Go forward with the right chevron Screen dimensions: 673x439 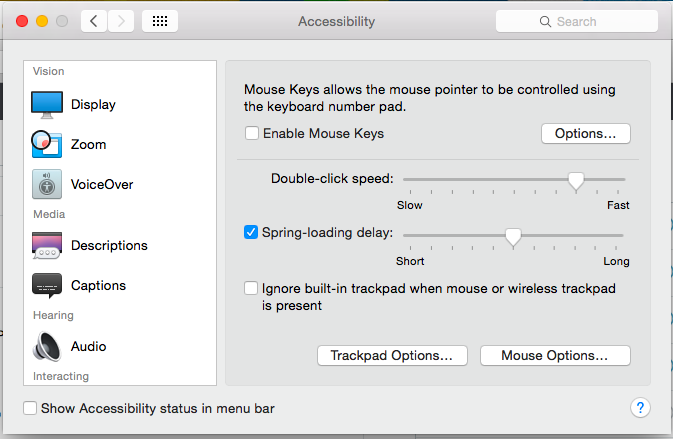(122, 21)
